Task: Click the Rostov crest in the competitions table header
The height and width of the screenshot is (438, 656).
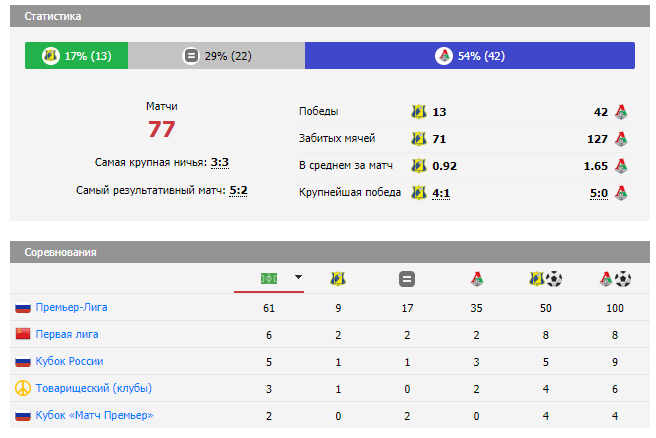Action: tap(337, 279)
